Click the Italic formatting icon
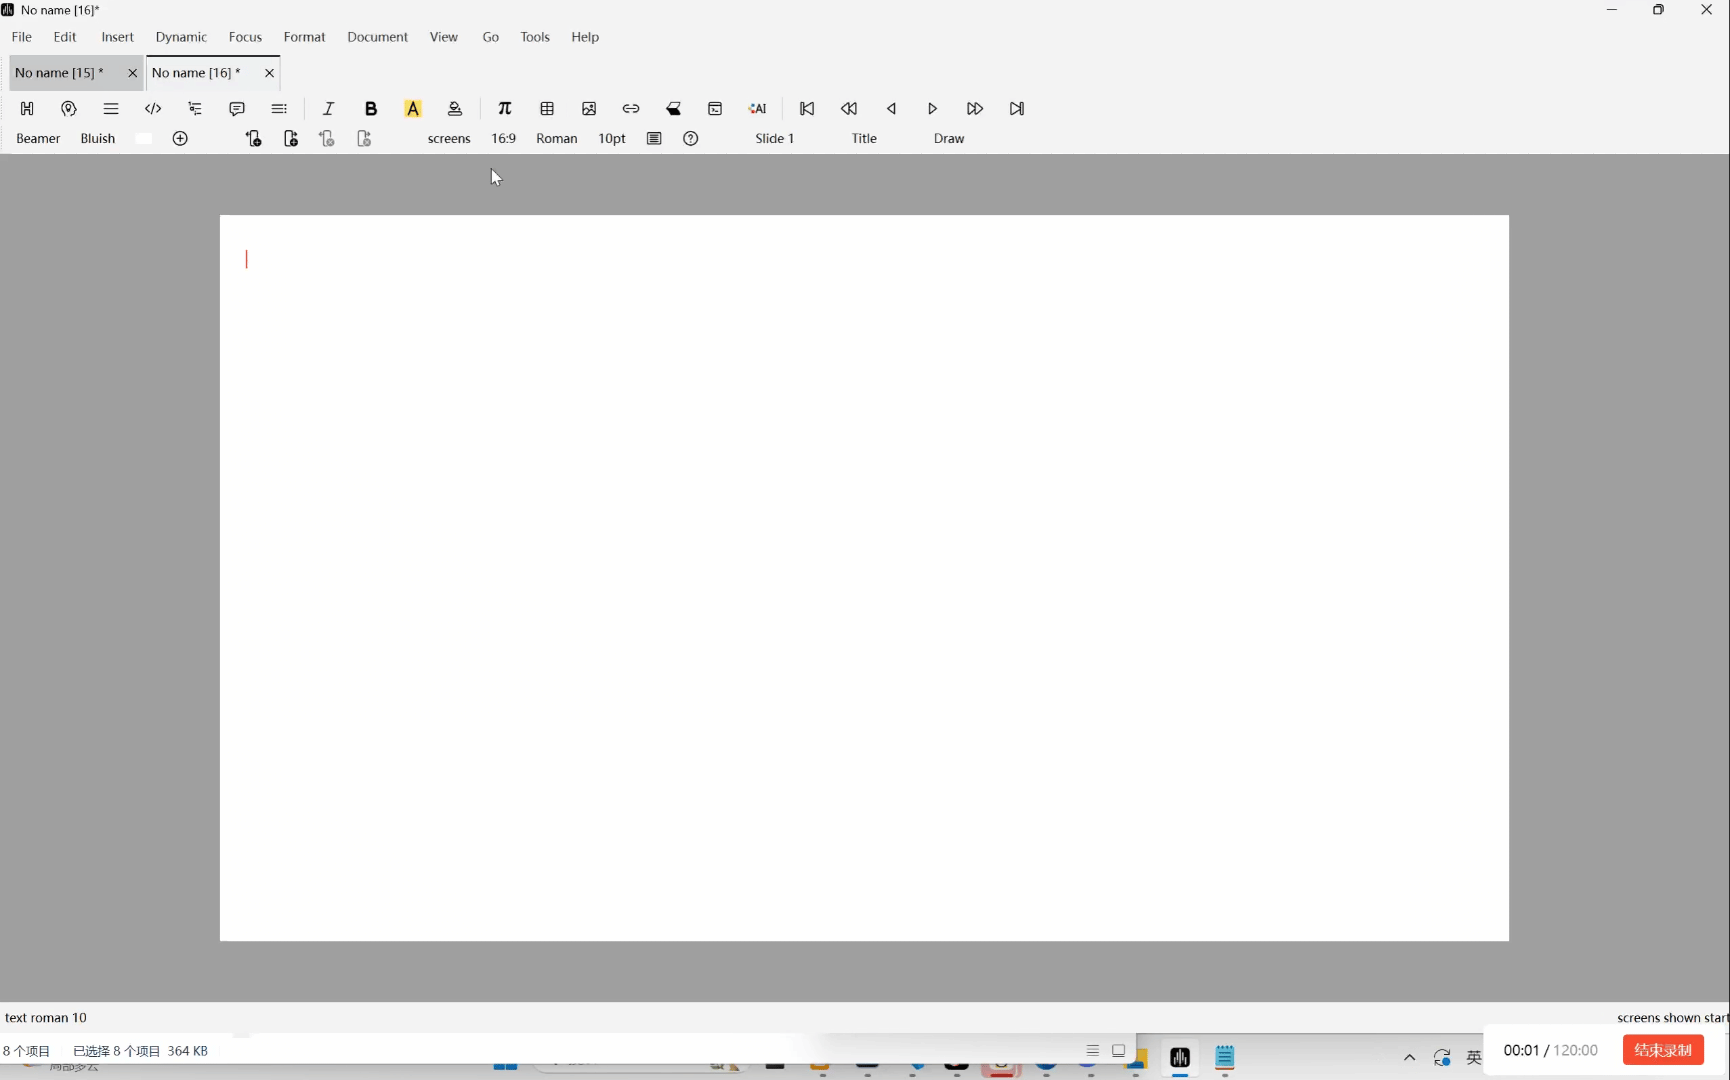Viewport: 1730px width, 1080px height. click(328, 109)
